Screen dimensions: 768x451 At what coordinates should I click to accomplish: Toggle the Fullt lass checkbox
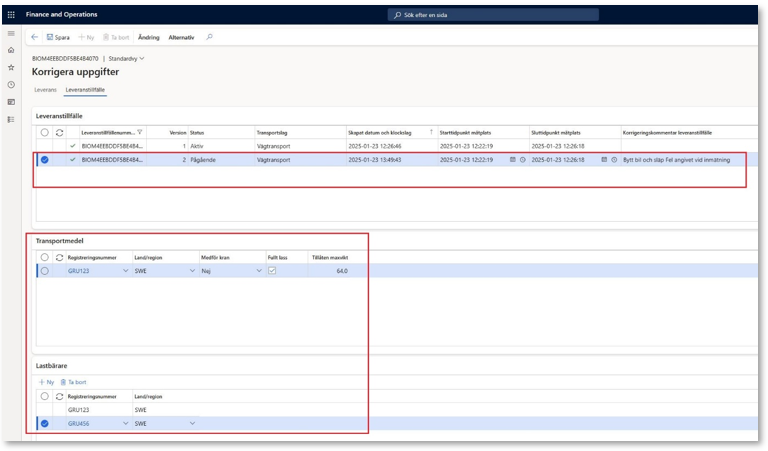pyautogui.click(x=272, y=270)
